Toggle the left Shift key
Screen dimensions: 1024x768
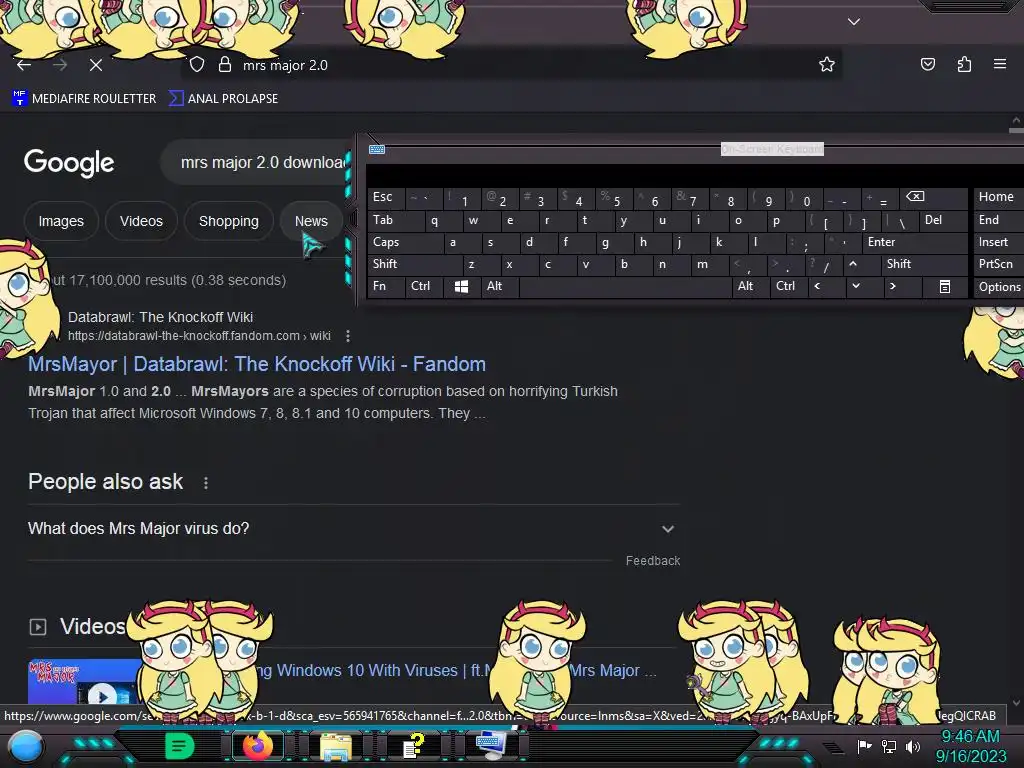[x=414, y=264]
